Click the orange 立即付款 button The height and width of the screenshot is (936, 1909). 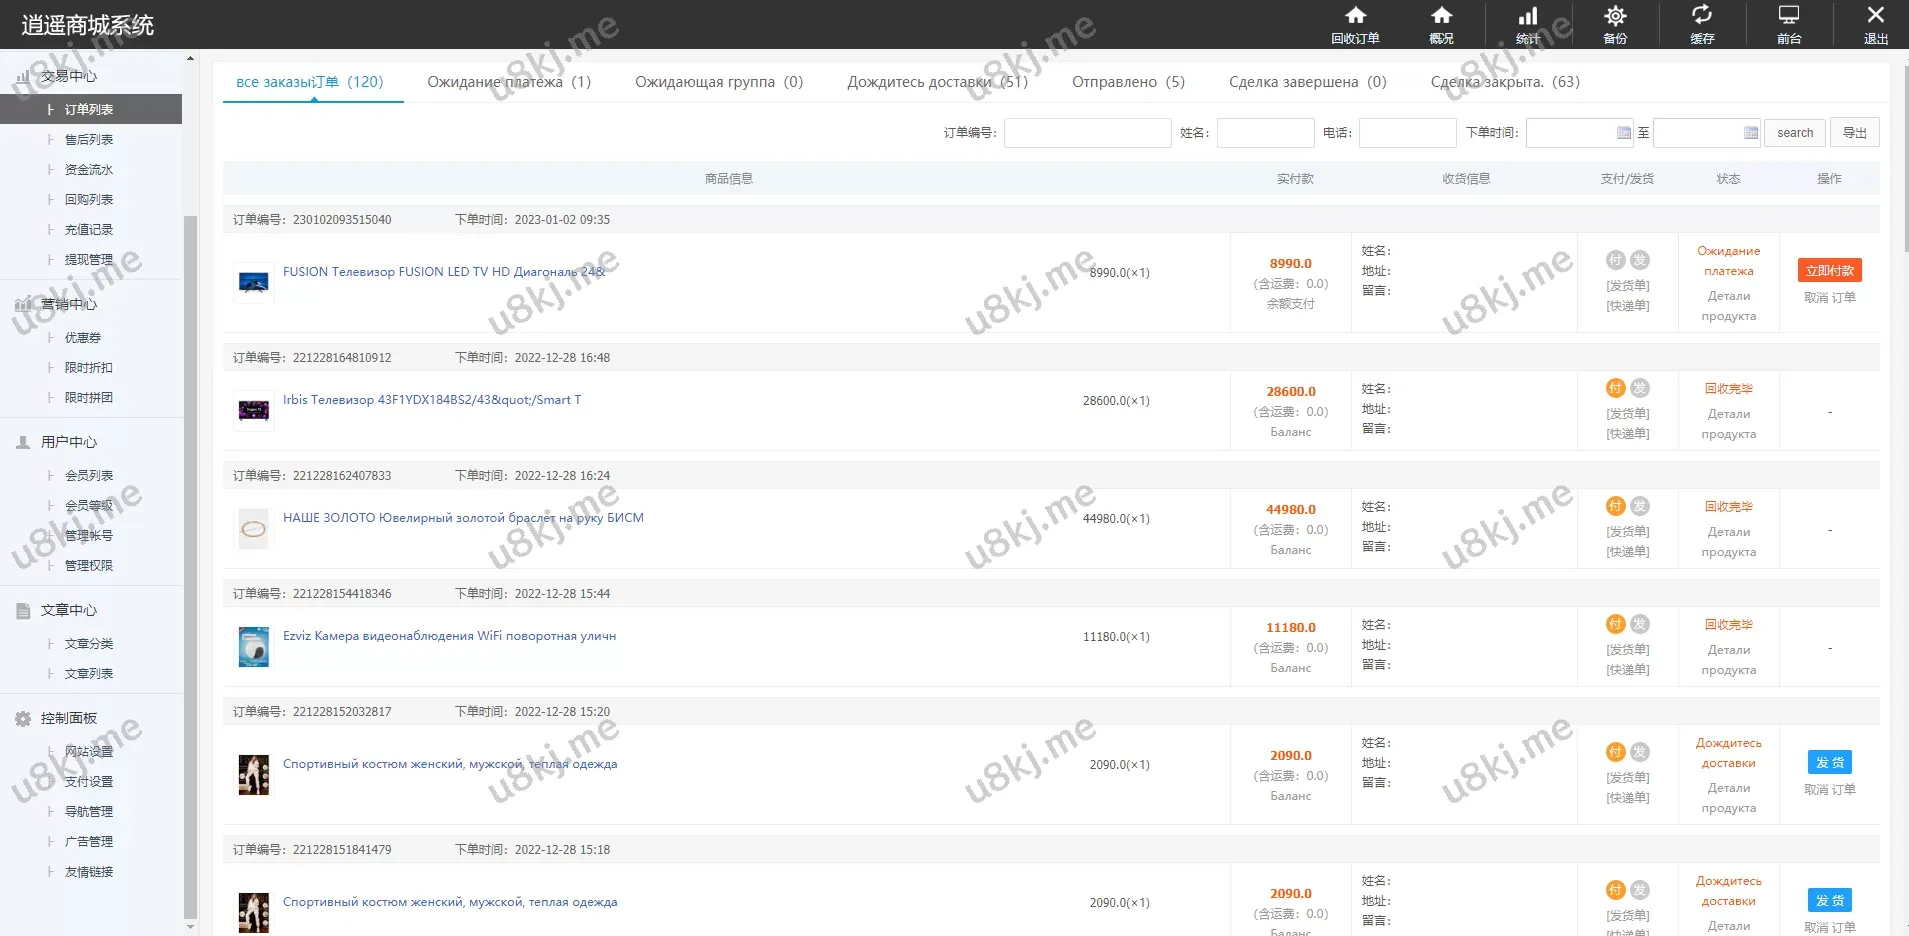tap(1829, 271)
